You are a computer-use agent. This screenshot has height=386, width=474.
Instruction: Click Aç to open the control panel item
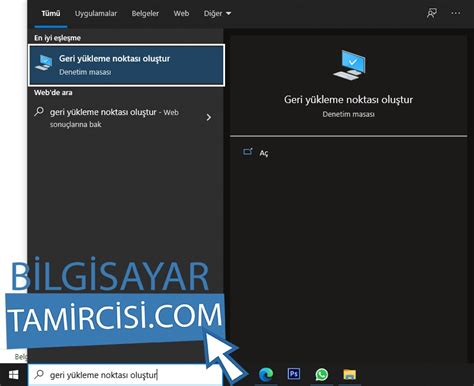[x=264, y=153]
